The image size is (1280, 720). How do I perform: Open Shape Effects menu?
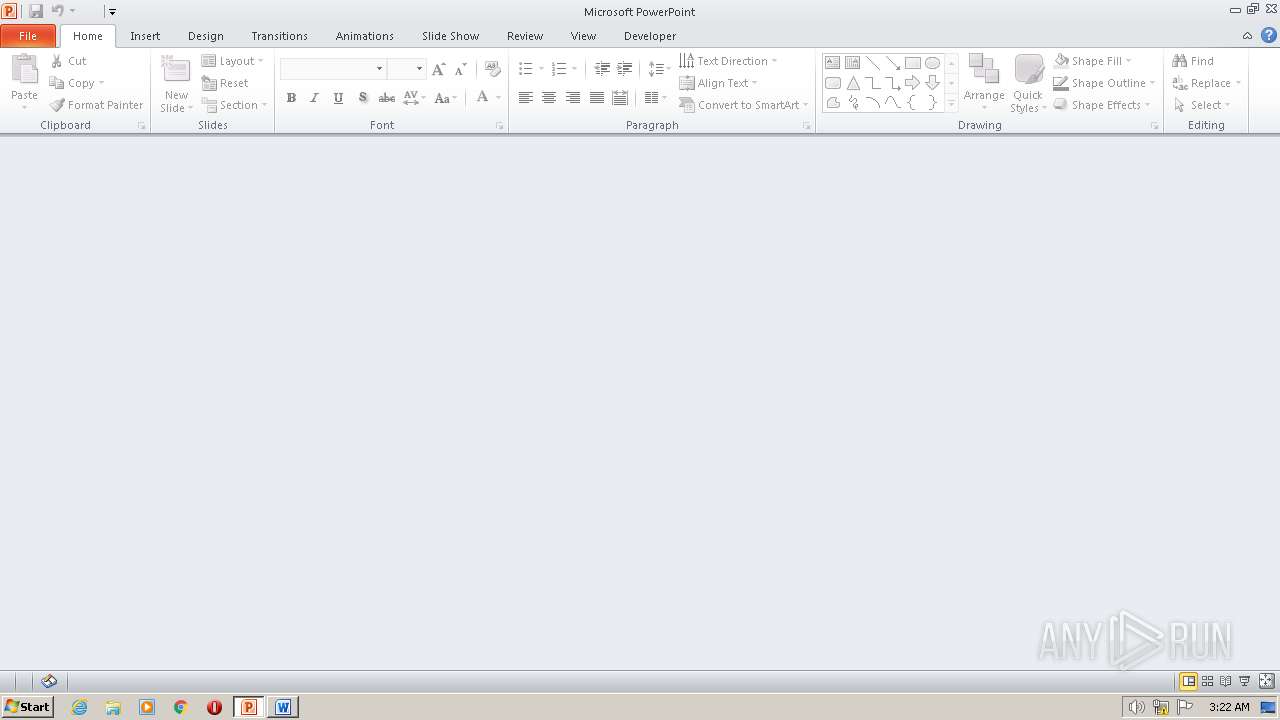point(1101,105)
